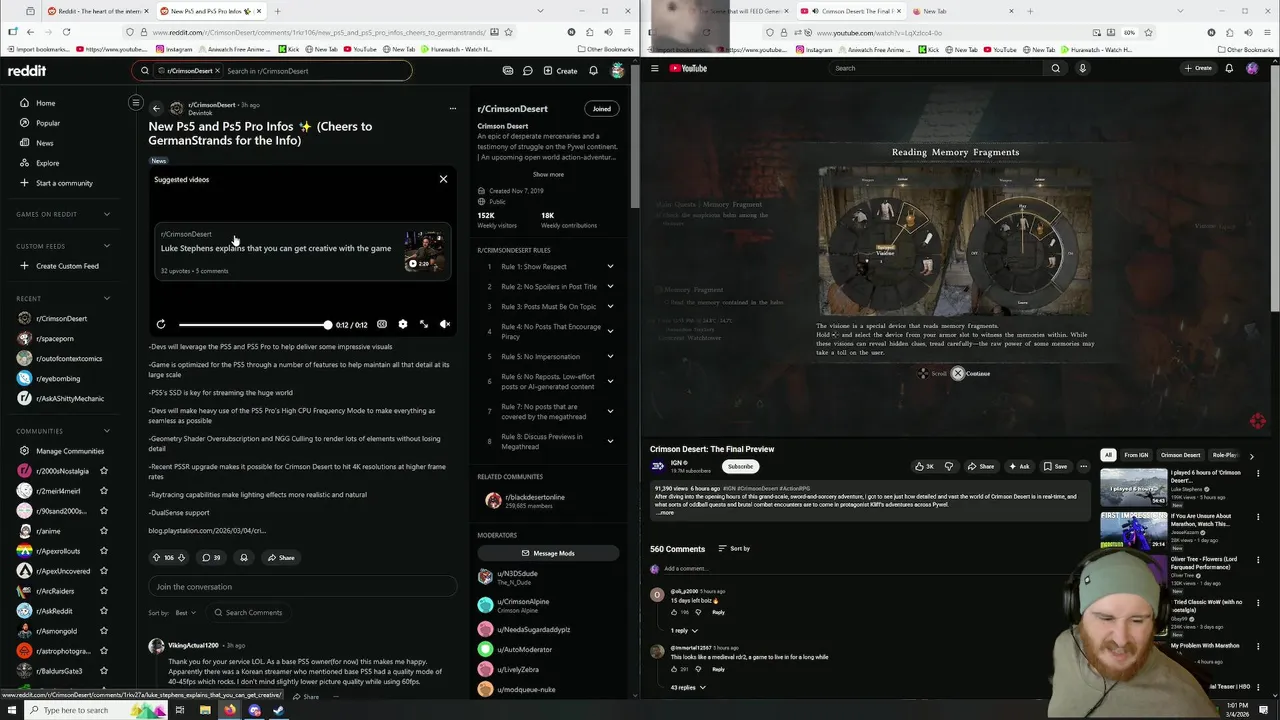1280x720 pixels.
Task: Open Reddit News section
Action: pos(45,143)
